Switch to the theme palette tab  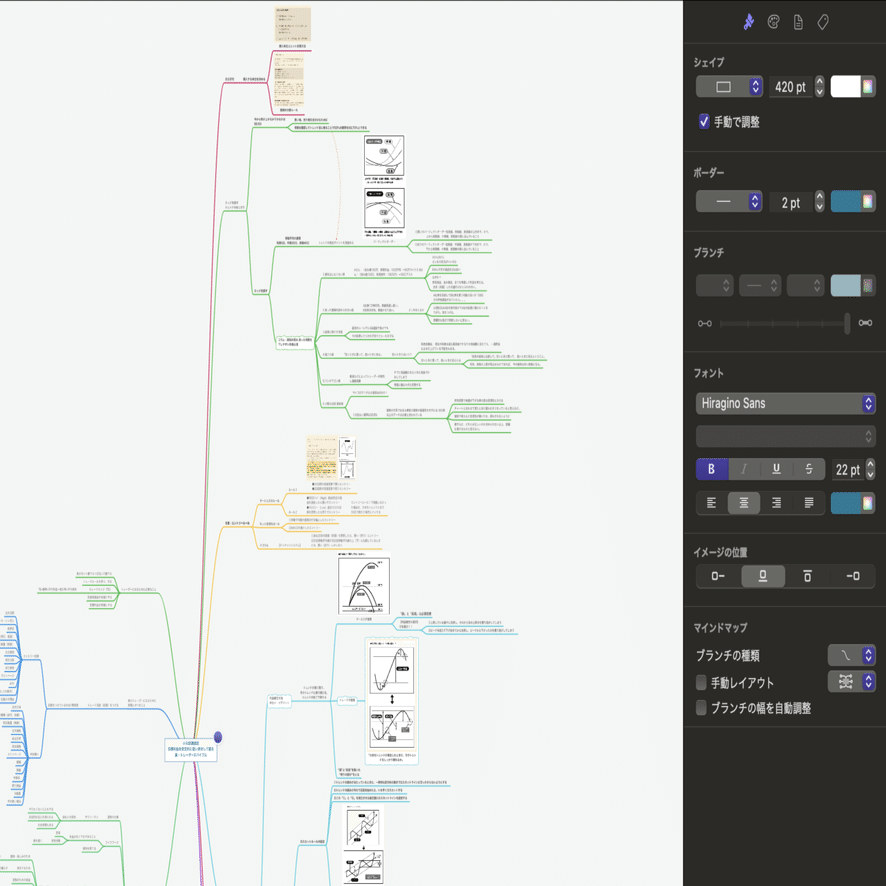click(773, 22)
